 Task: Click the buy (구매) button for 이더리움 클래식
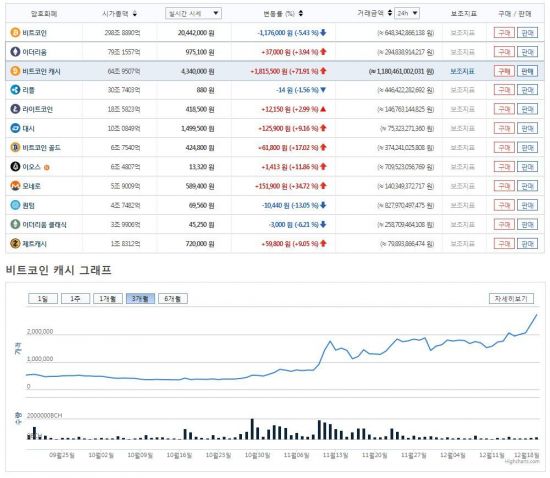click(x=504, y=224)
